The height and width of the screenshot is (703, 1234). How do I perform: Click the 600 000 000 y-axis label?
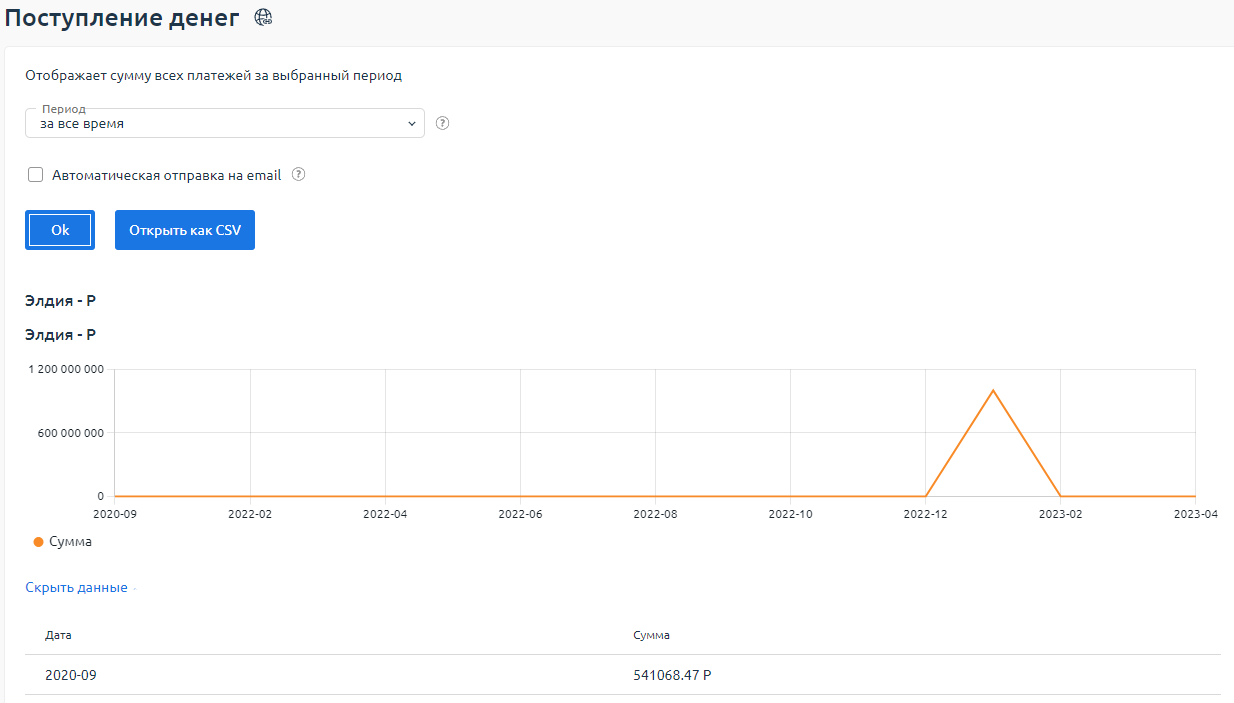tap(66, 433)
